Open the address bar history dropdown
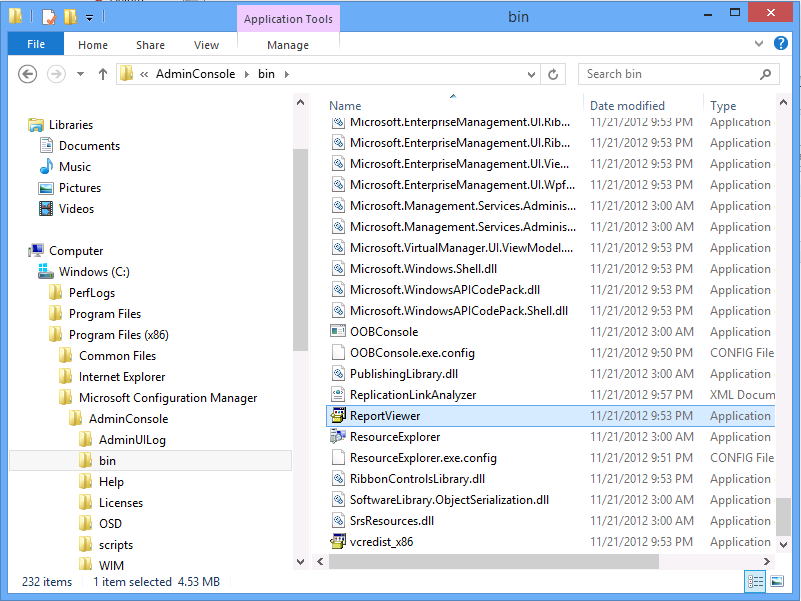 [531, 75]
